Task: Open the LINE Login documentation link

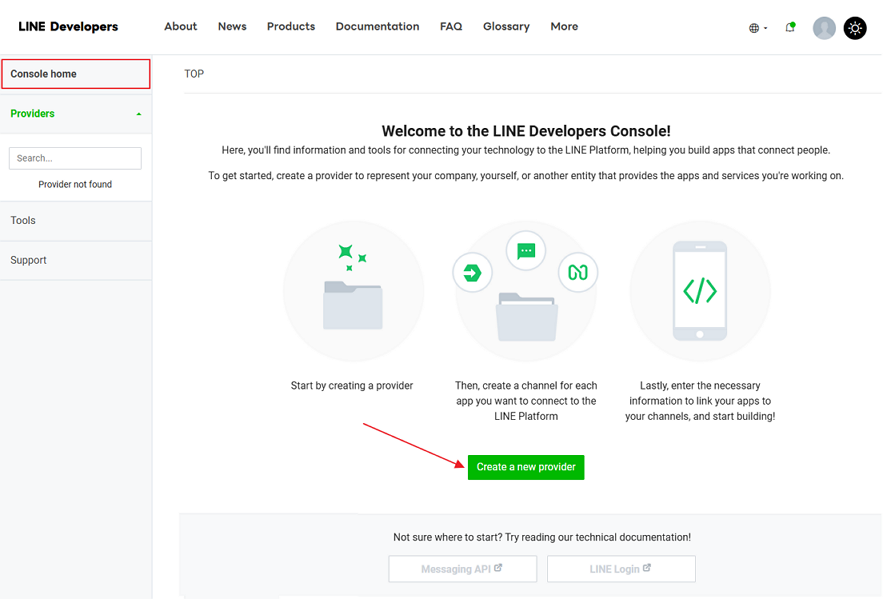Action: pos(621,569)
